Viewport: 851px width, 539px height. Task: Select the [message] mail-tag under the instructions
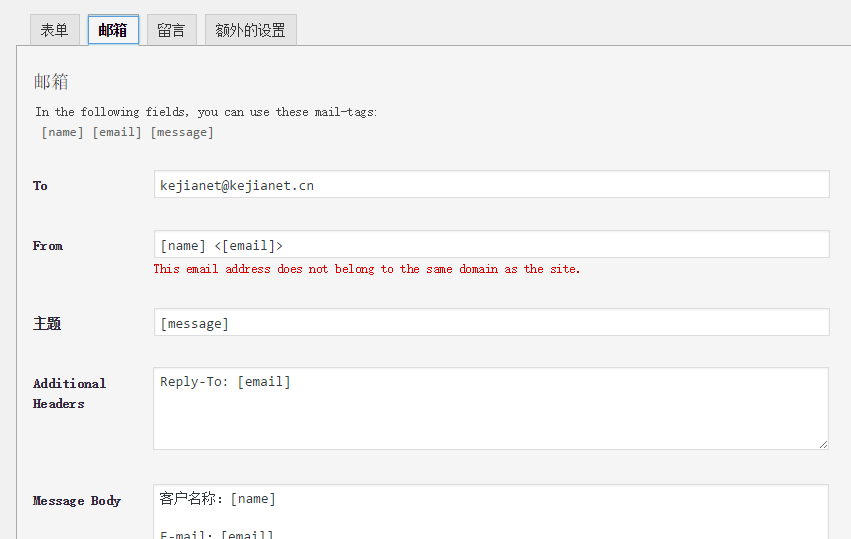[182, 132]
